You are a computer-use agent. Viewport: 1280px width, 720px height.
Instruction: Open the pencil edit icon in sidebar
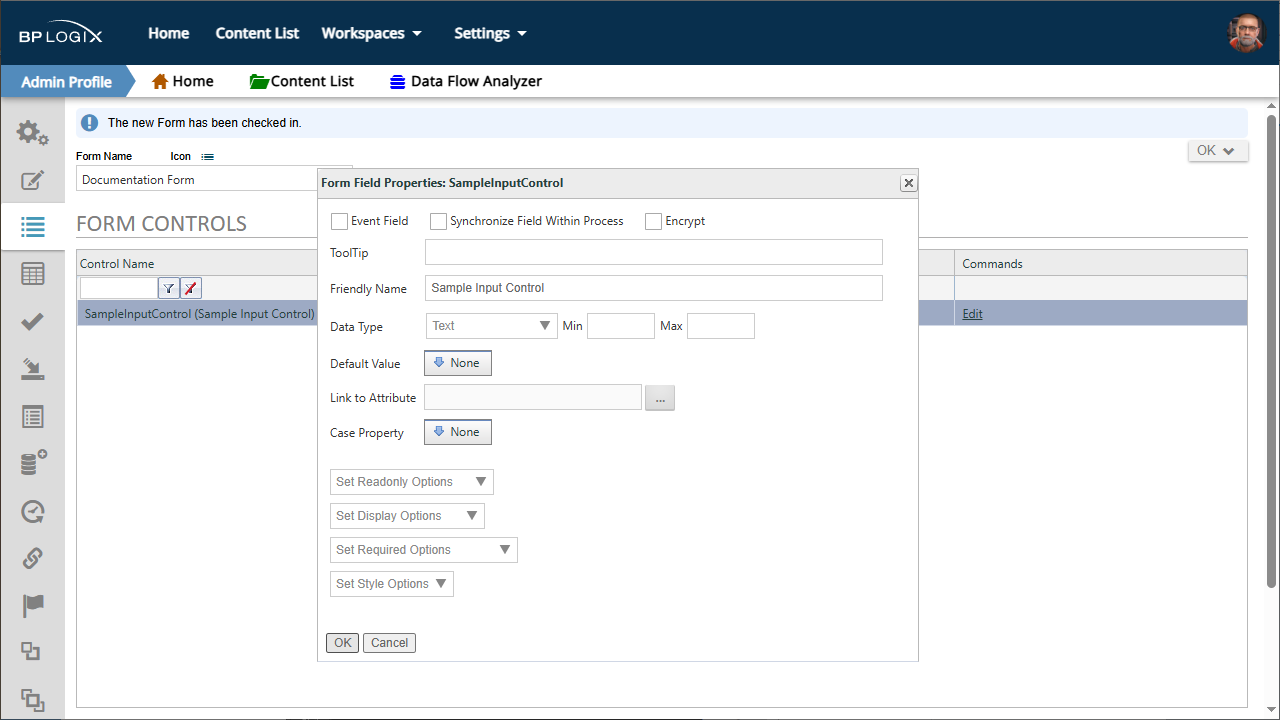pyautogui.click(x=32, y=181)
